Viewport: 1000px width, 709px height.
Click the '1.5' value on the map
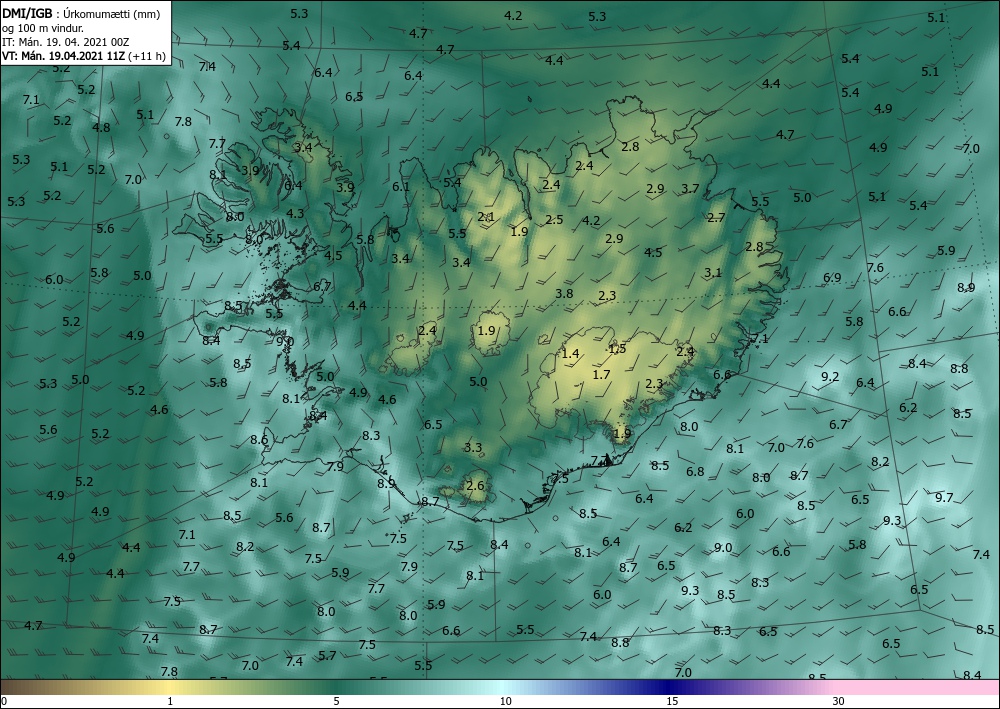(x=617, y=348)
